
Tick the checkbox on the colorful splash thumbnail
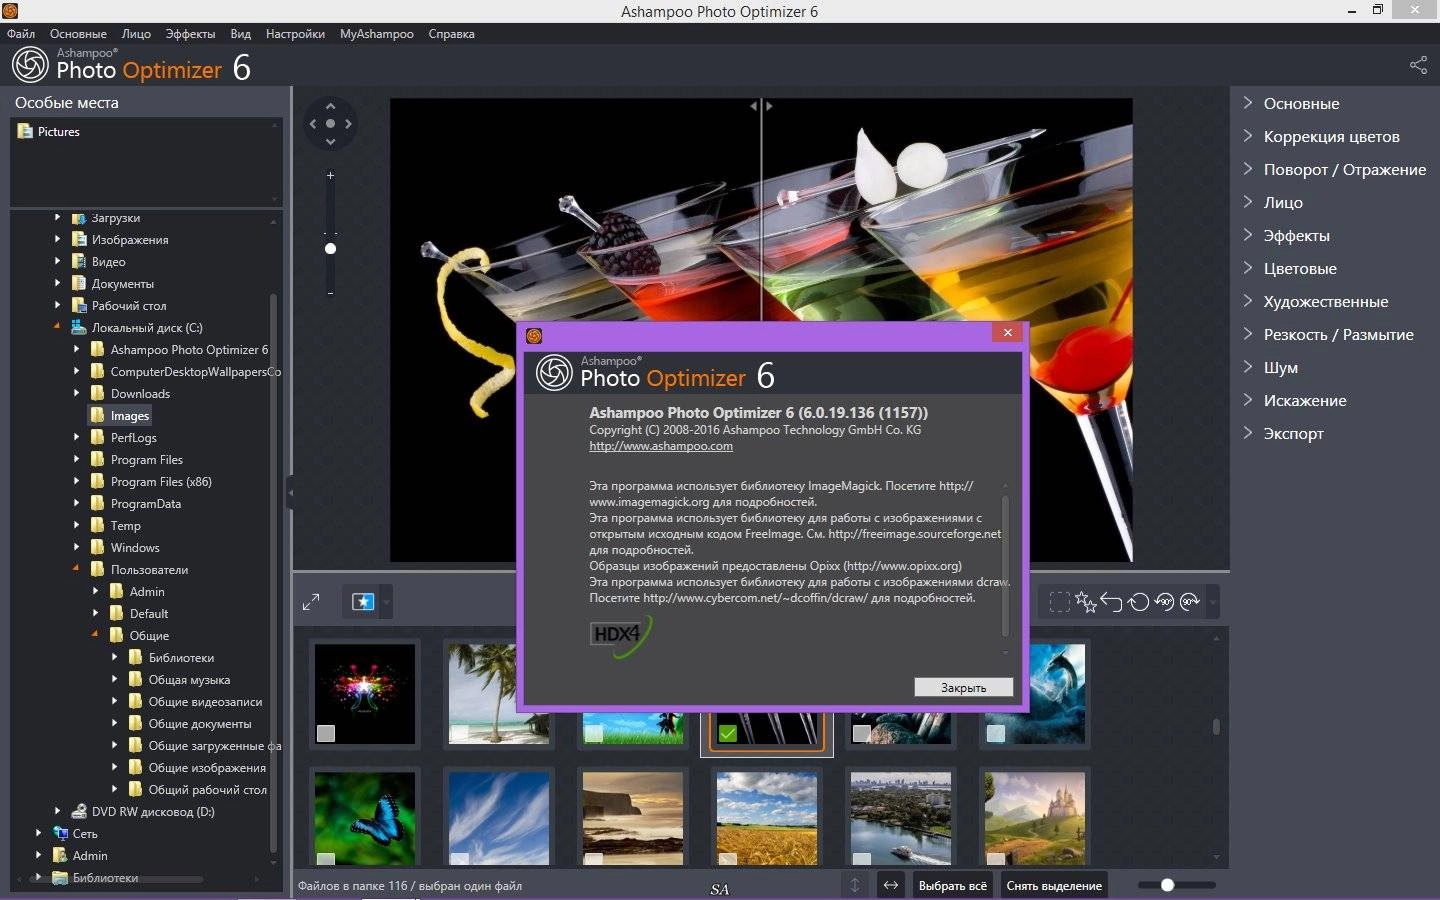coord(325,734)
